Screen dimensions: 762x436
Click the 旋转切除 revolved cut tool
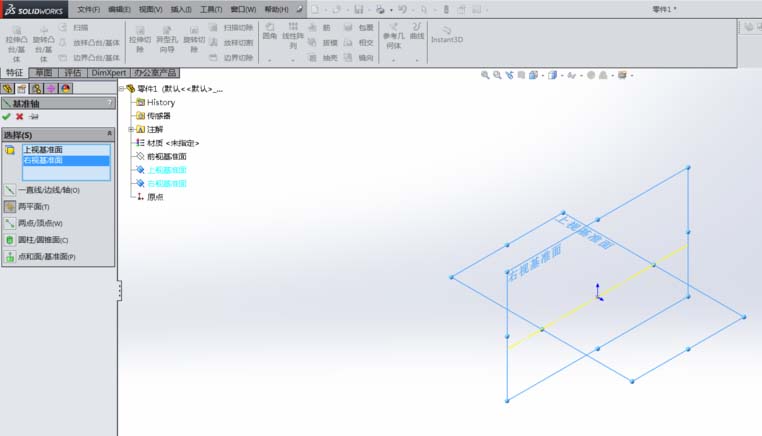(x=194, y=40)
